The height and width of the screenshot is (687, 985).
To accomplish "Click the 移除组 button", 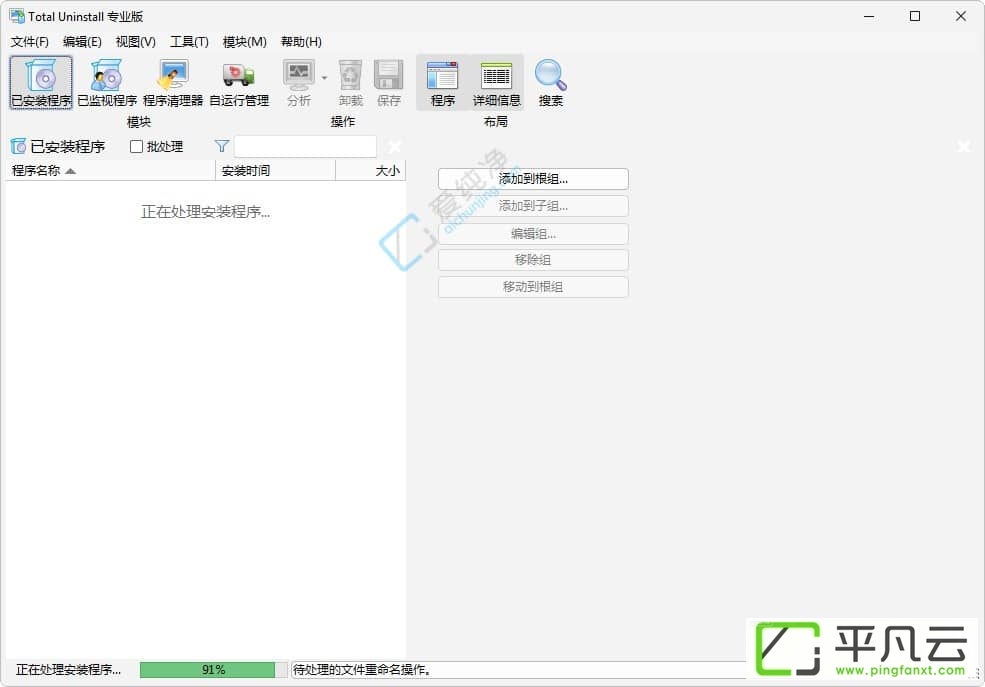I will [x=533, y=260].
